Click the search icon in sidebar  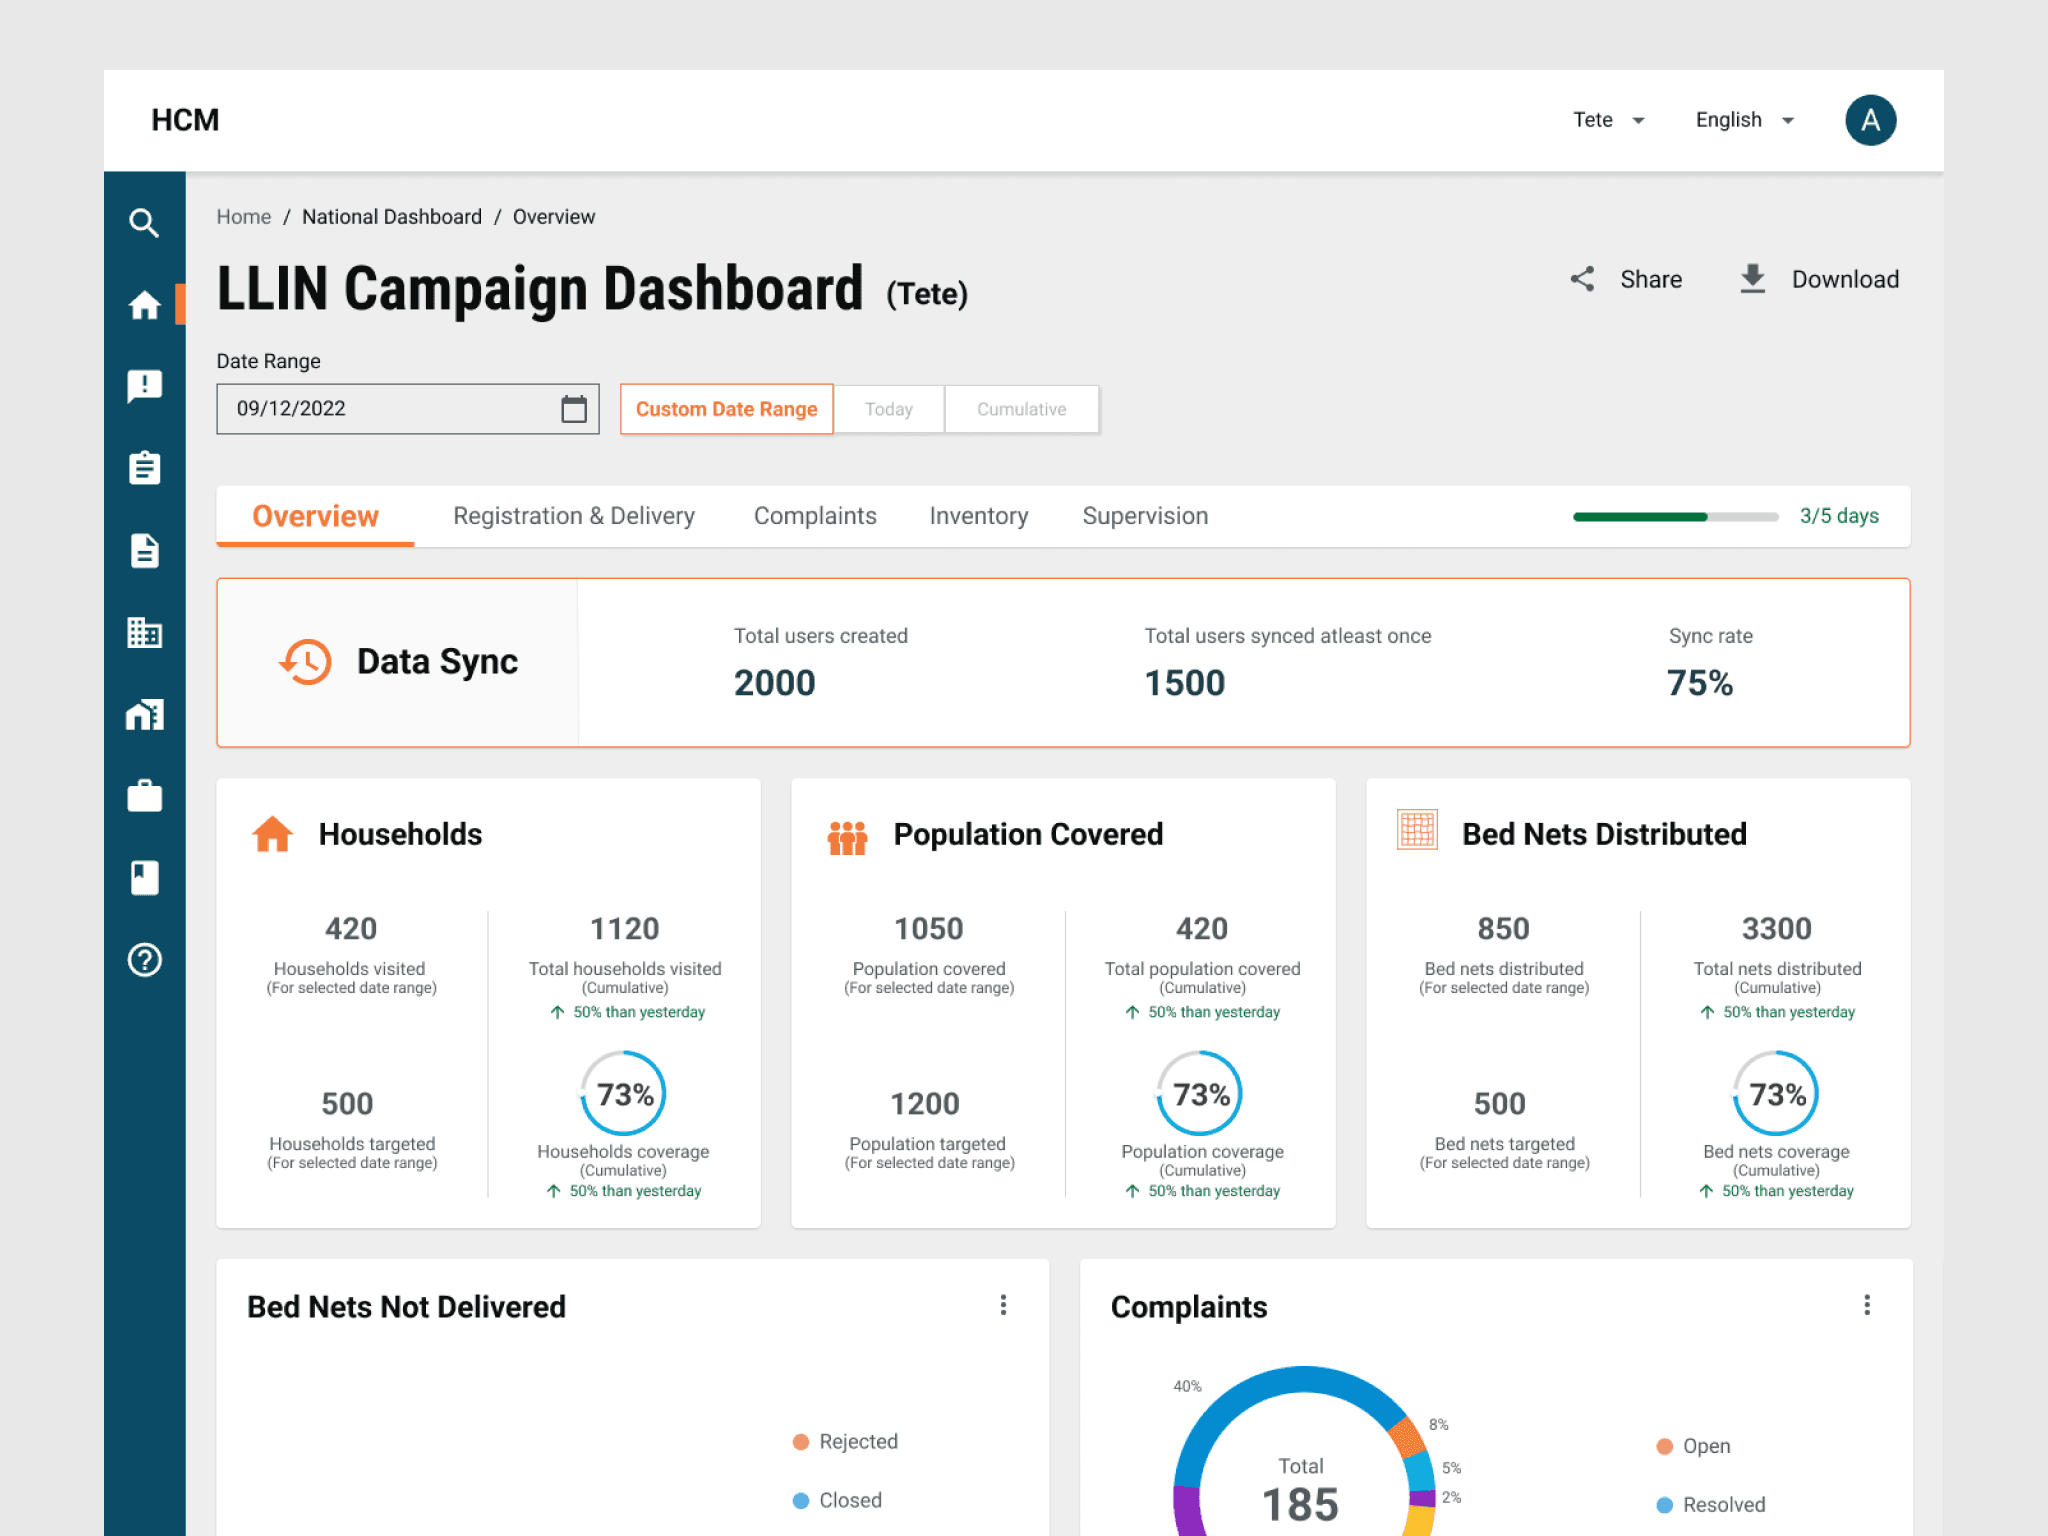click(144, 222)
